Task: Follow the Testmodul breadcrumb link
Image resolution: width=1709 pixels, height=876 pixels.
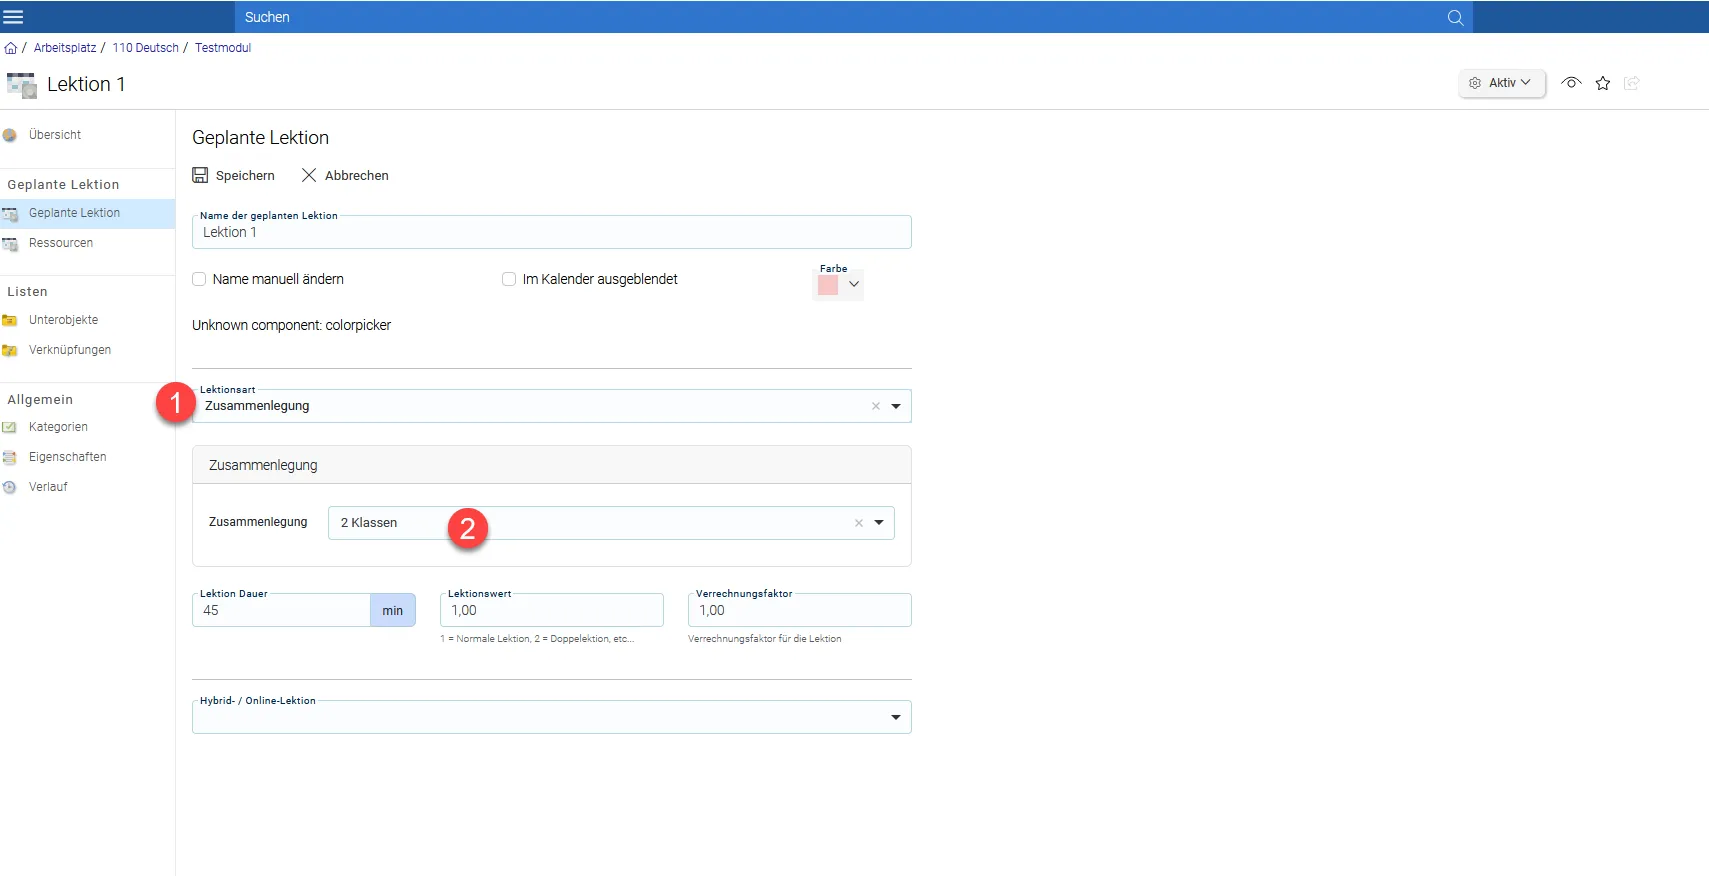Action: [x=223, y=48]
